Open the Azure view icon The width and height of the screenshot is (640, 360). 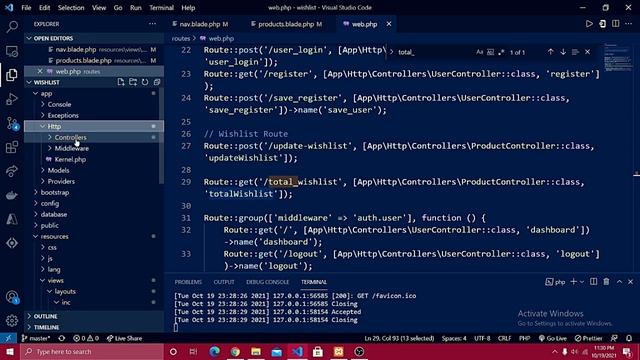point(12,219)
